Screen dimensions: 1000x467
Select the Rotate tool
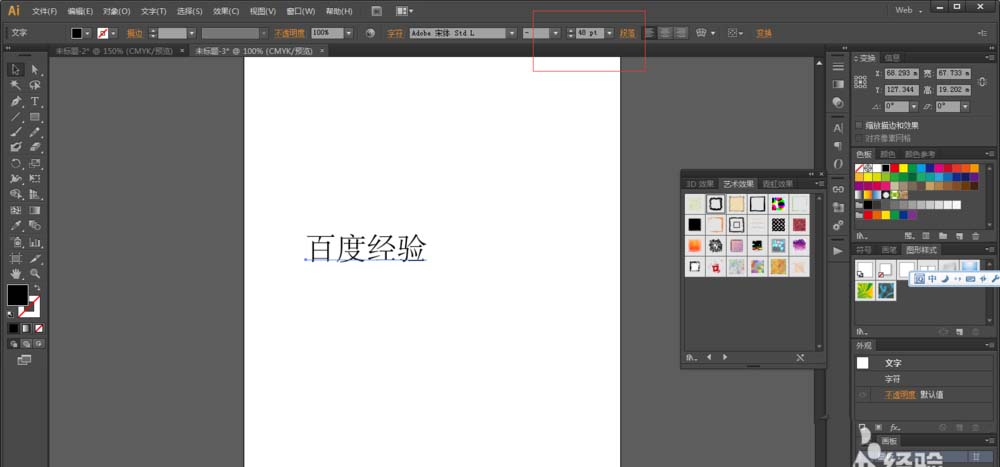(x=16, y=163)
